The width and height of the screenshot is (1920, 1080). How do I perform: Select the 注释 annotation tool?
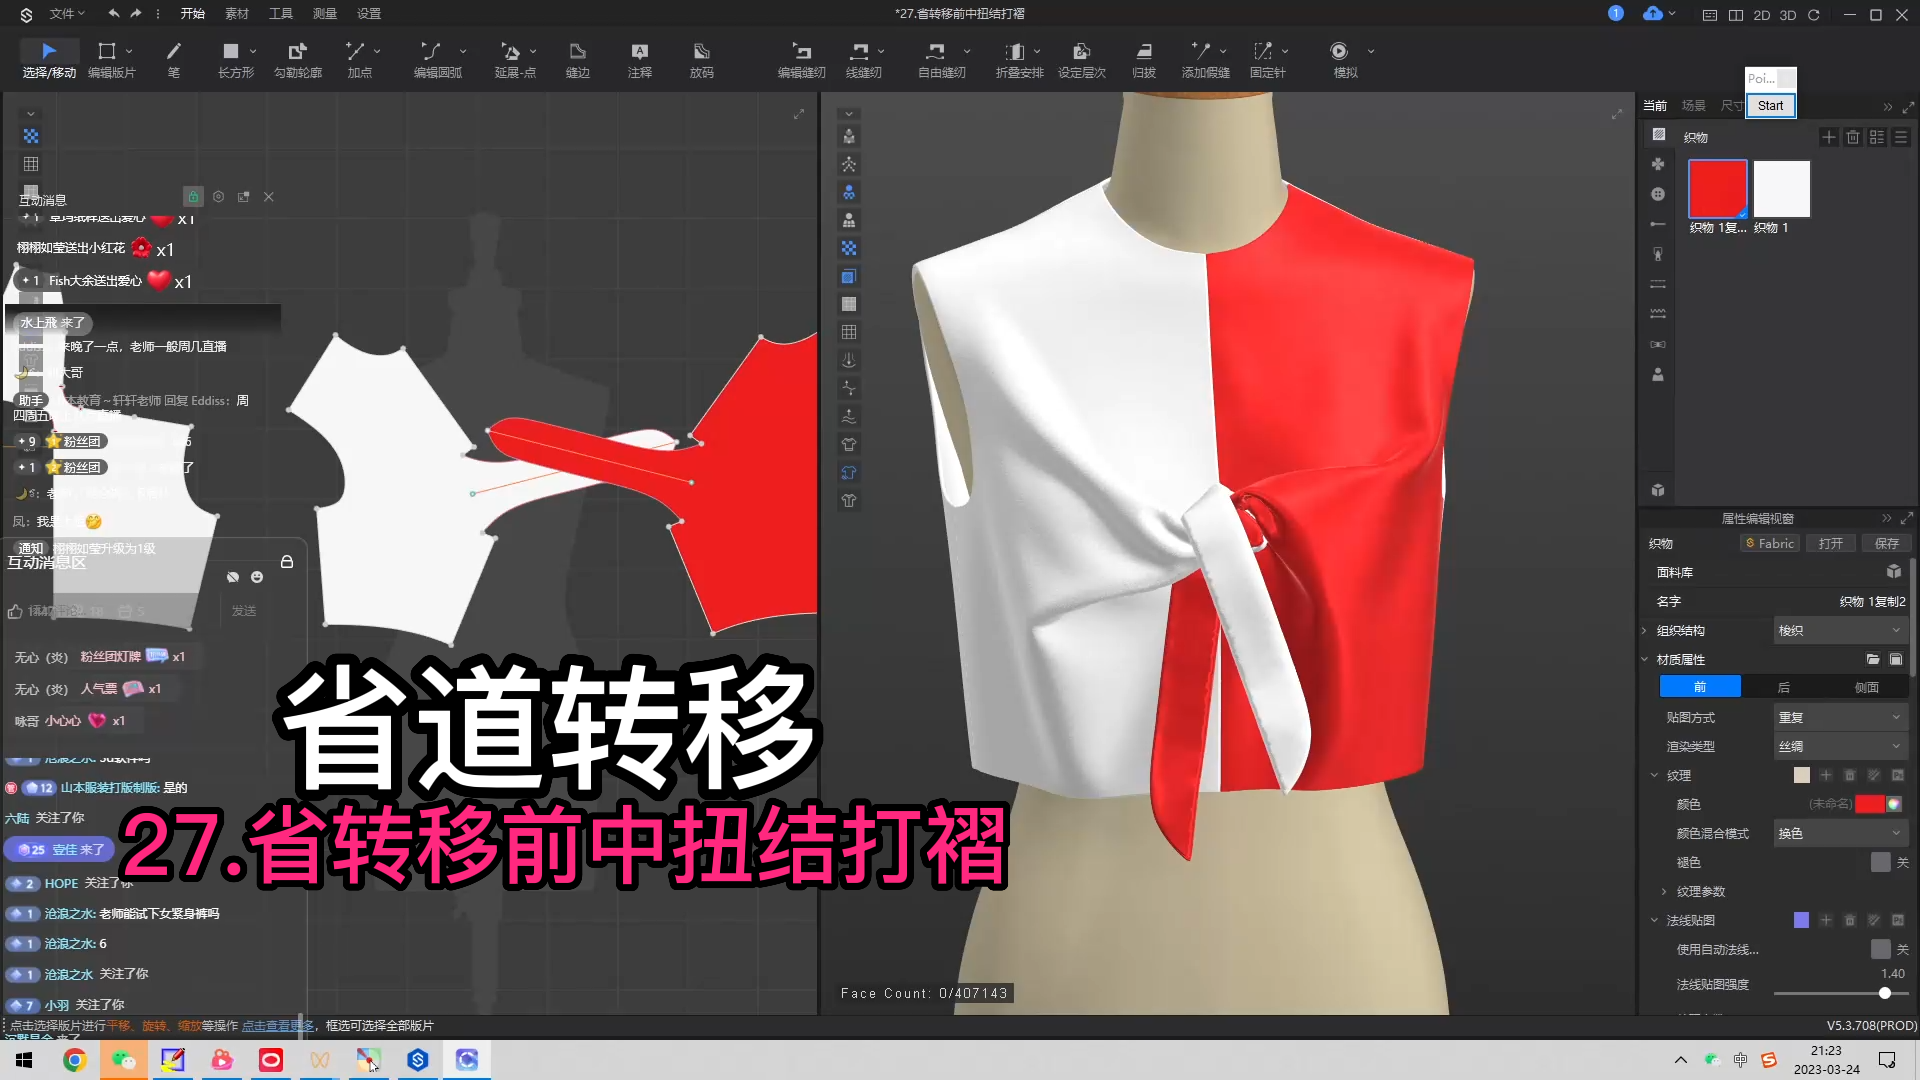[x=640, y=60]
